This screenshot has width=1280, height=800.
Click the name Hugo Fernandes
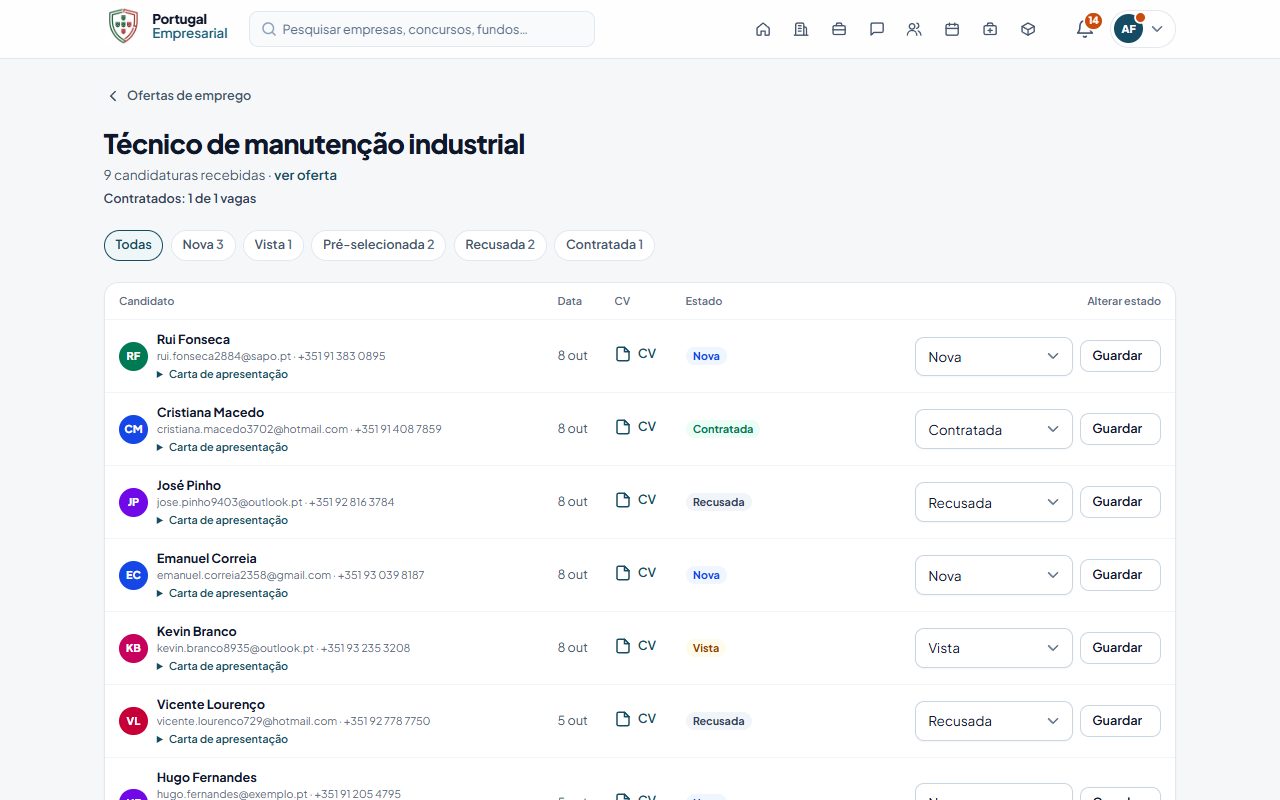point(207,777)
